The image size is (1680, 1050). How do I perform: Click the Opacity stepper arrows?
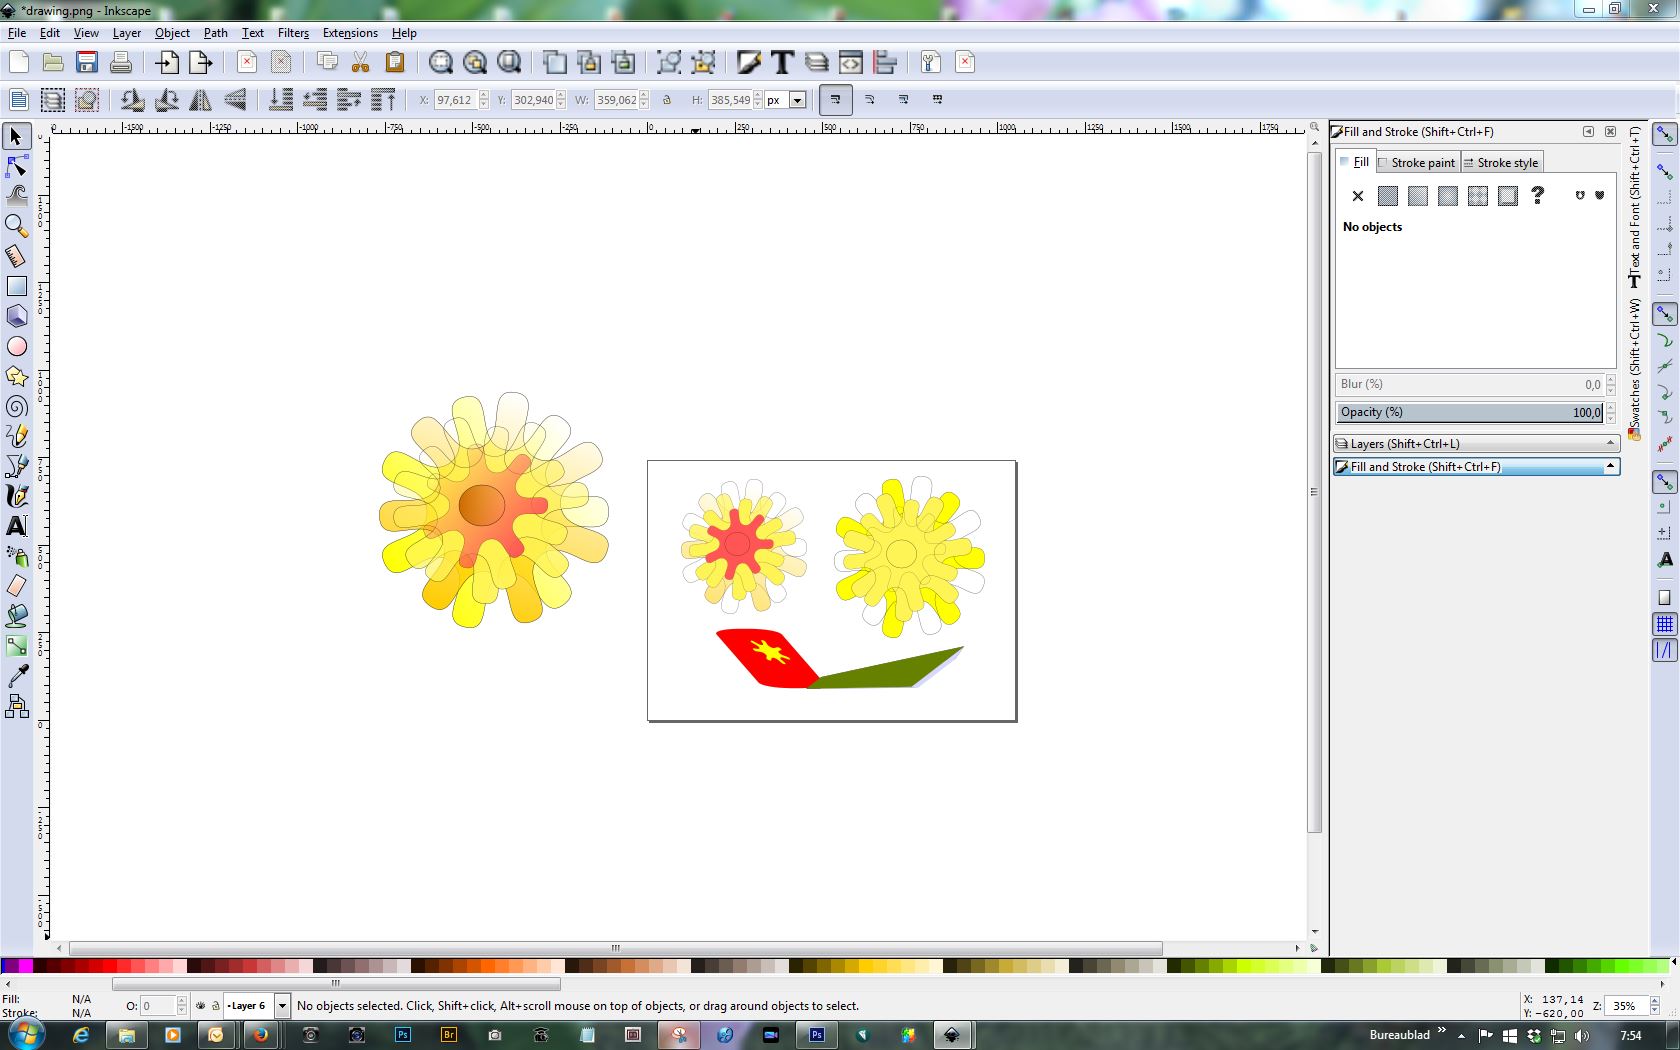[1610, 412]
